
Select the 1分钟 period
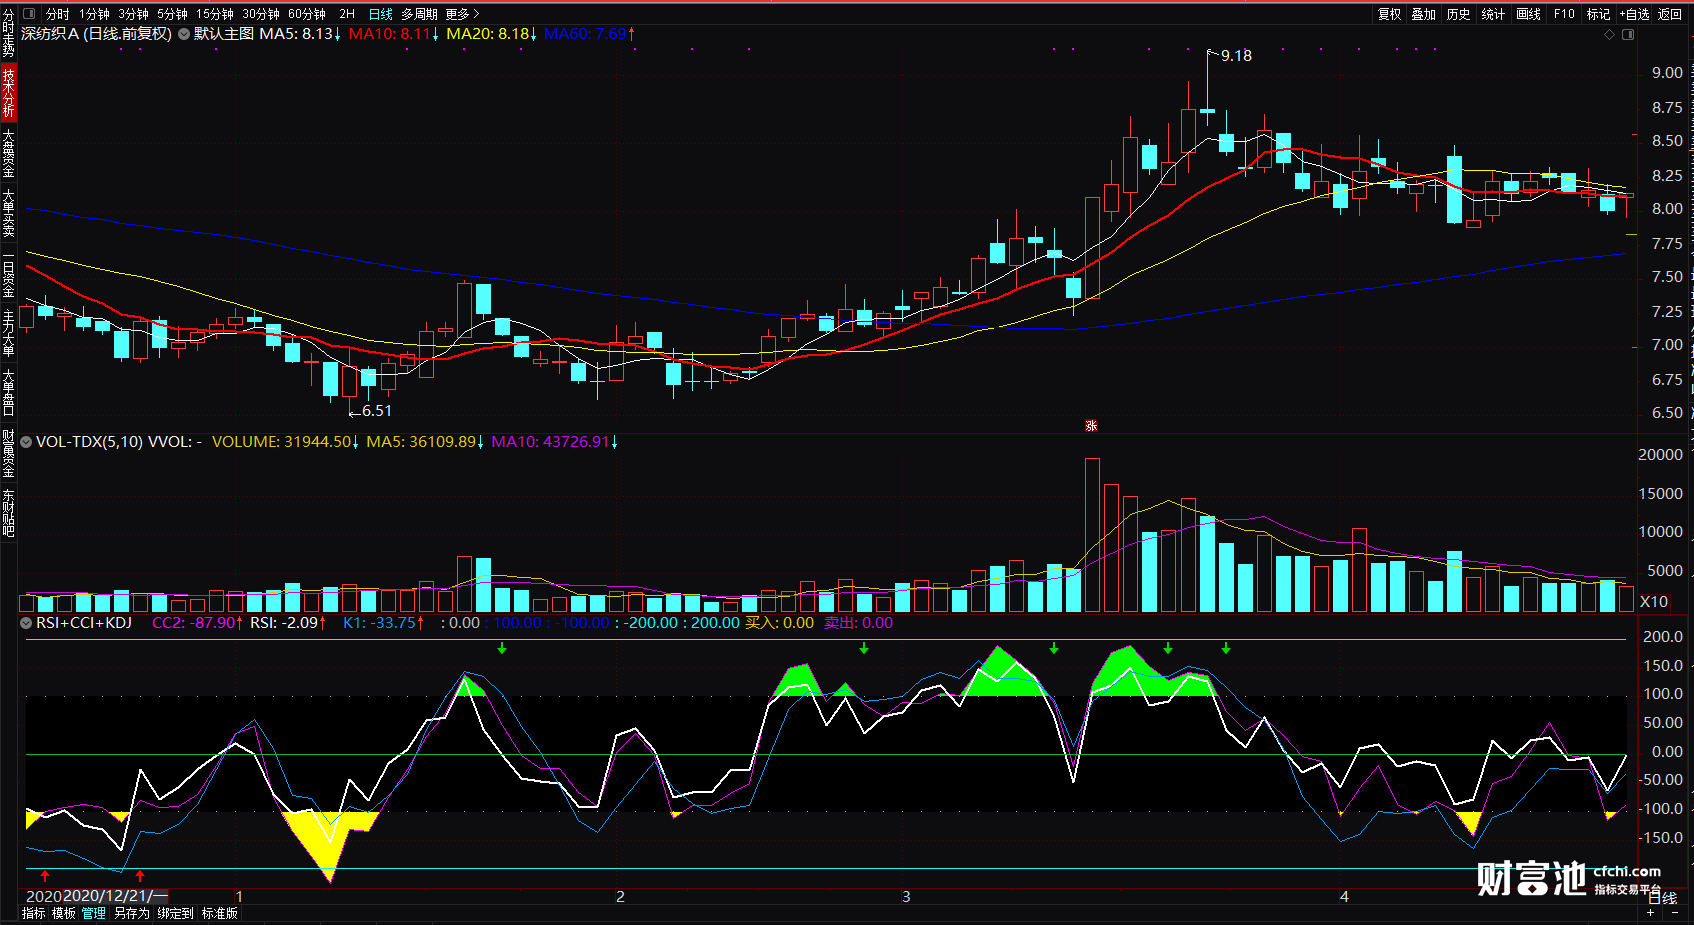coord(94,14)
